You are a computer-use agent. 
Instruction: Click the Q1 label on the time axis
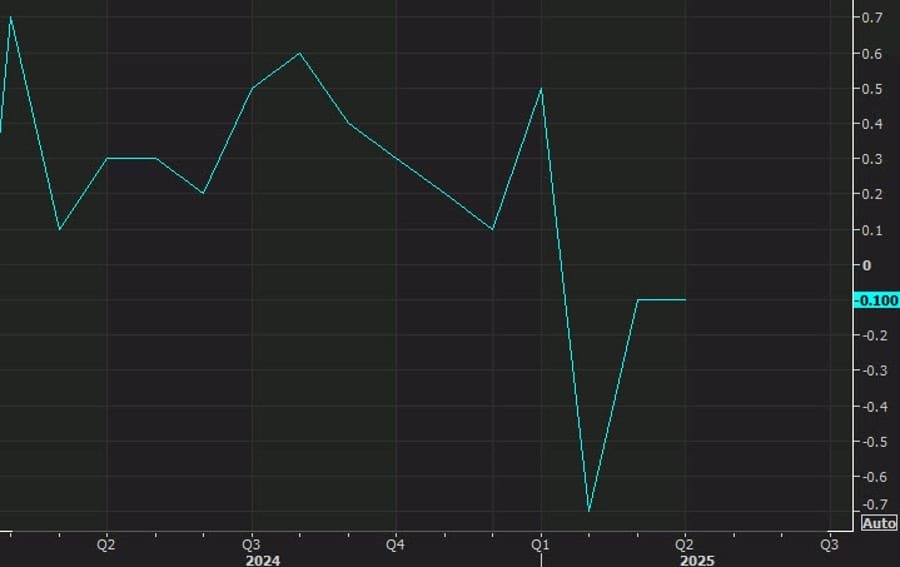click(x=540, y=545)
